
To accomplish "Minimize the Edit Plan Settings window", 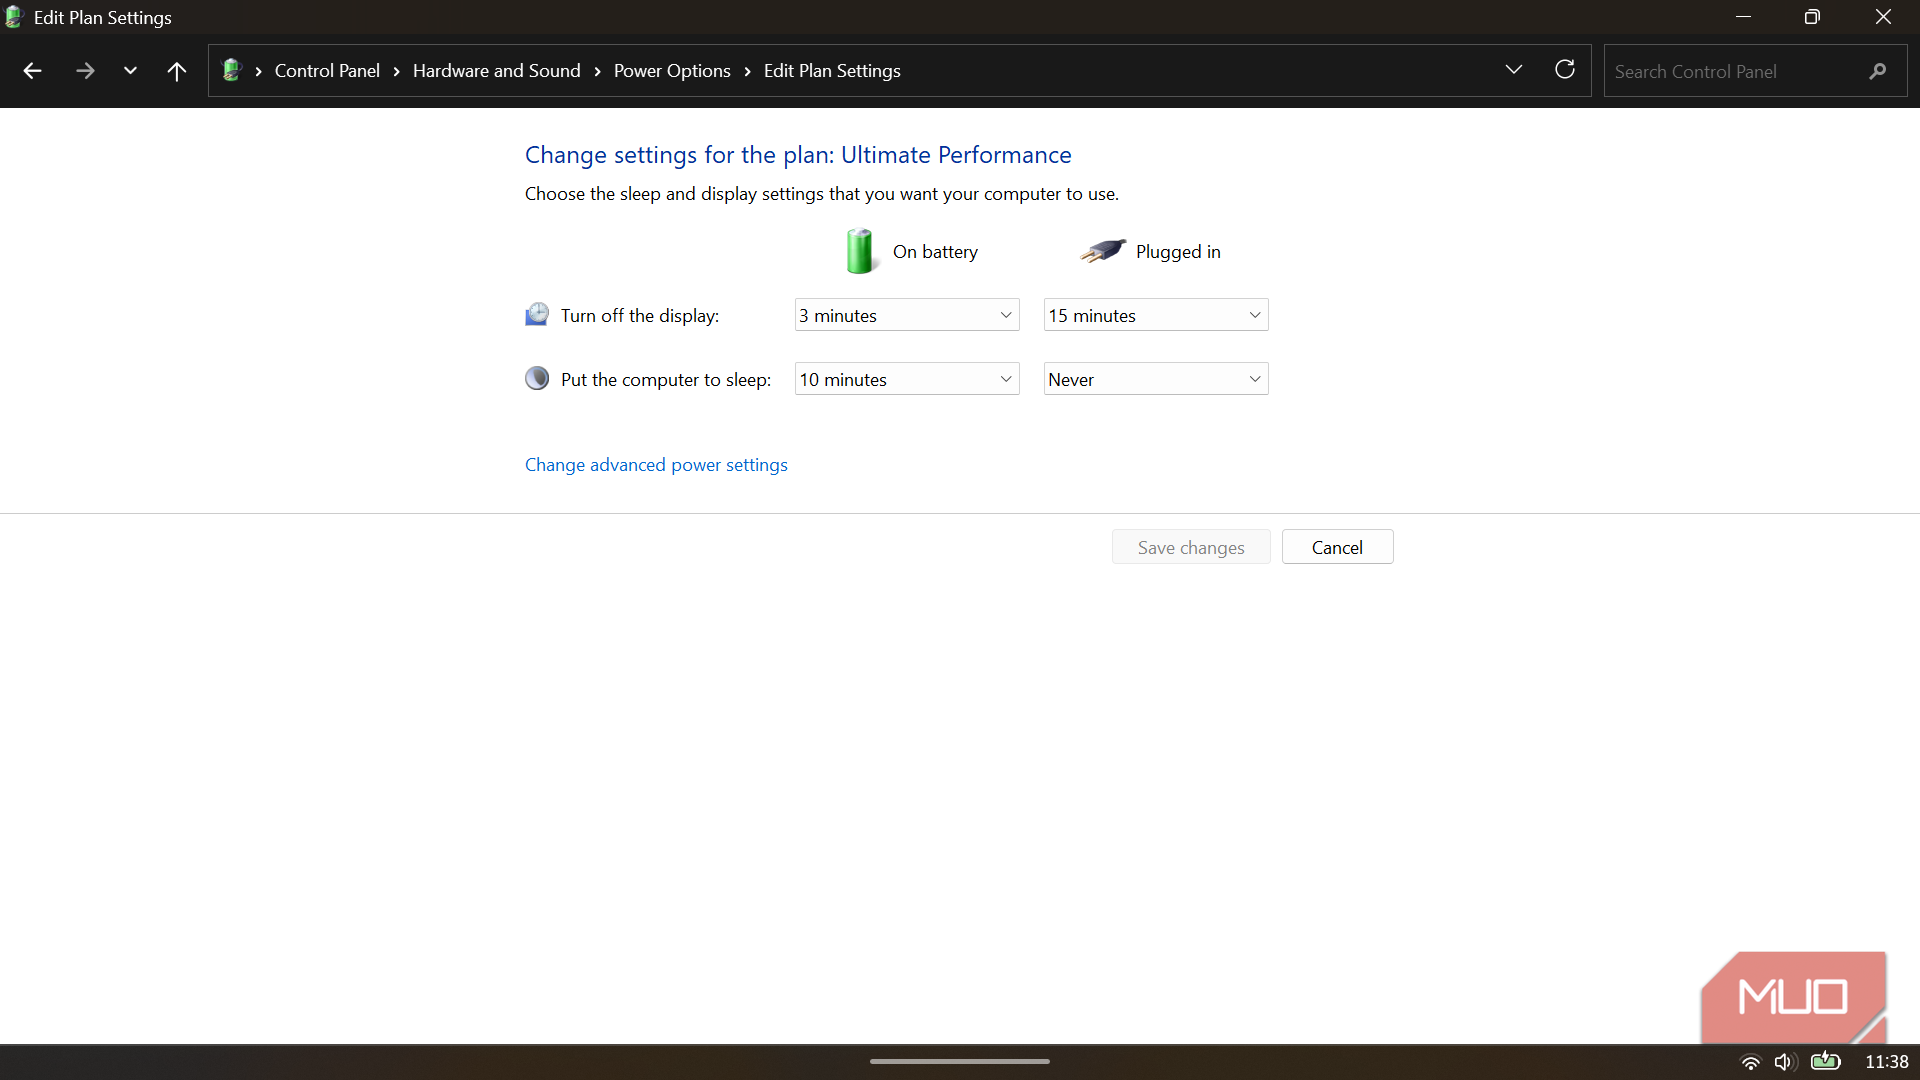I will click(x=1743, y=17).
